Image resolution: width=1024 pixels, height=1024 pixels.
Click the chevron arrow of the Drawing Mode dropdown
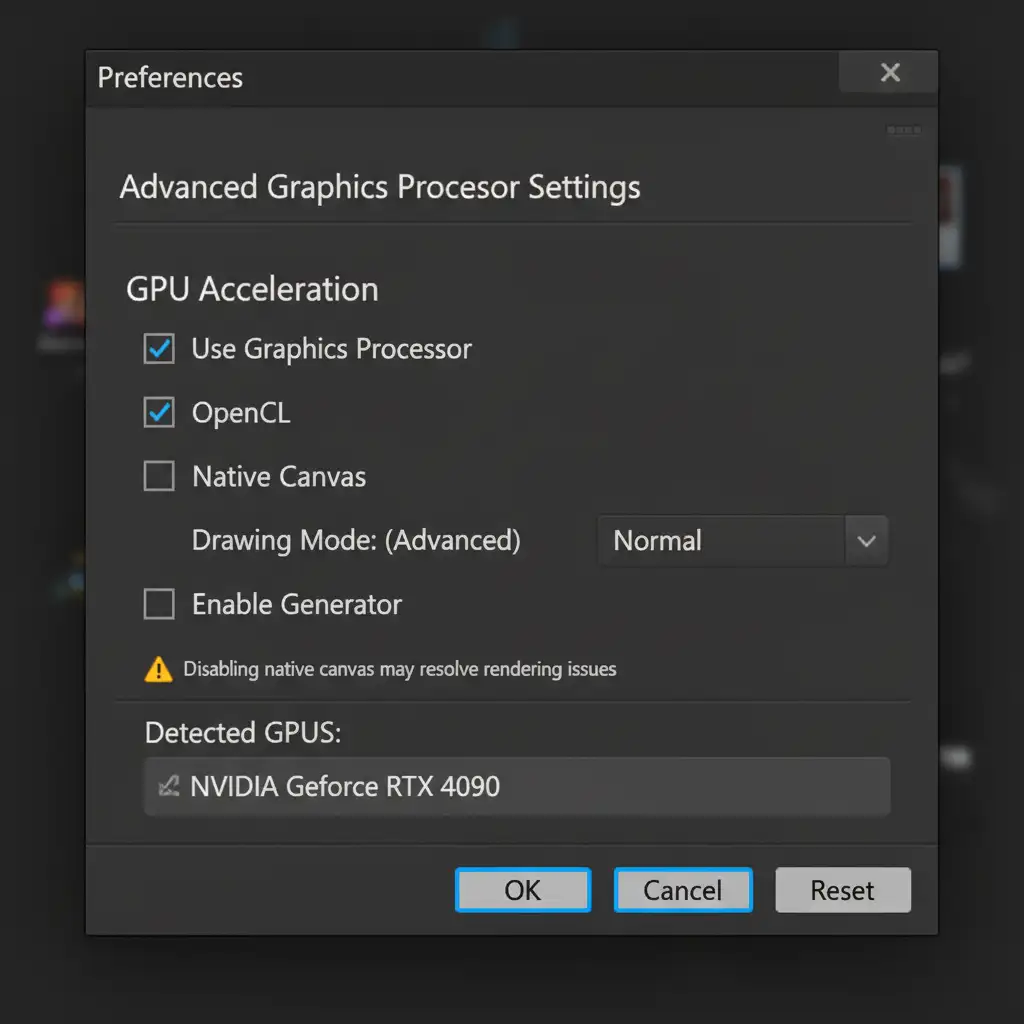click(x=866, y=541)
